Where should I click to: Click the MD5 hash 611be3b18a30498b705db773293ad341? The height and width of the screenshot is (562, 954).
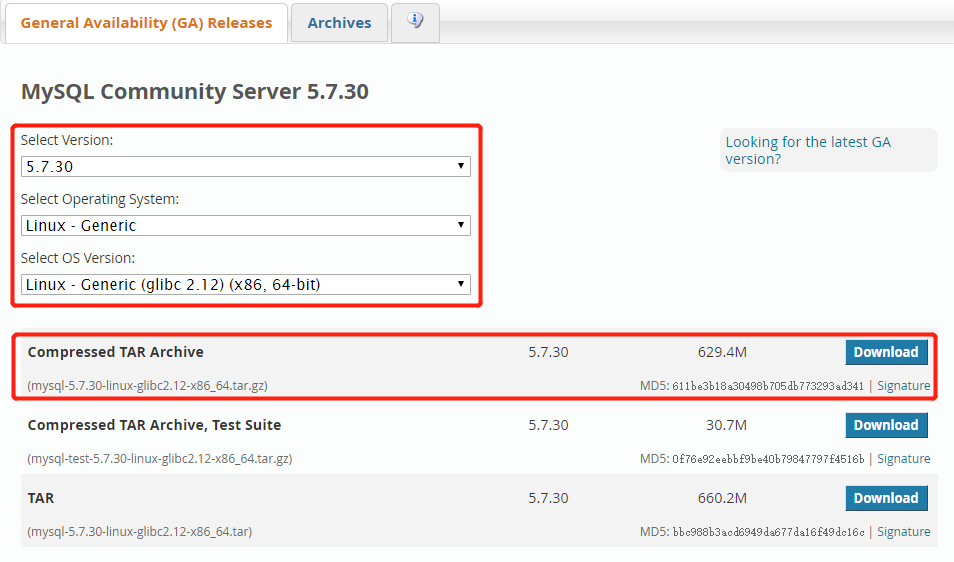[768, 386]
